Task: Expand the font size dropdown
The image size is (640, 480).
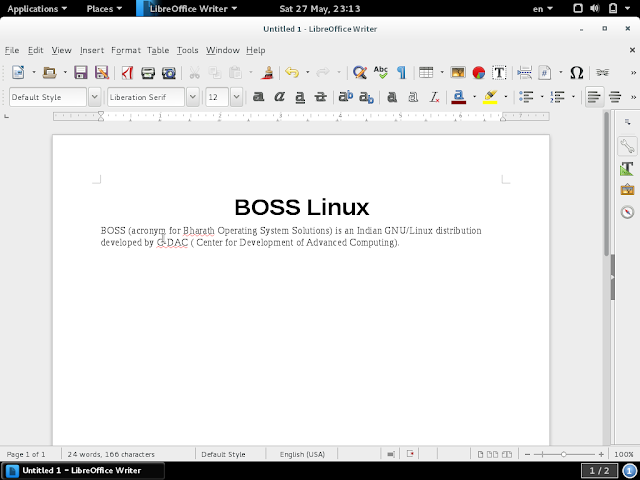Action: click(x=236, y=97)
